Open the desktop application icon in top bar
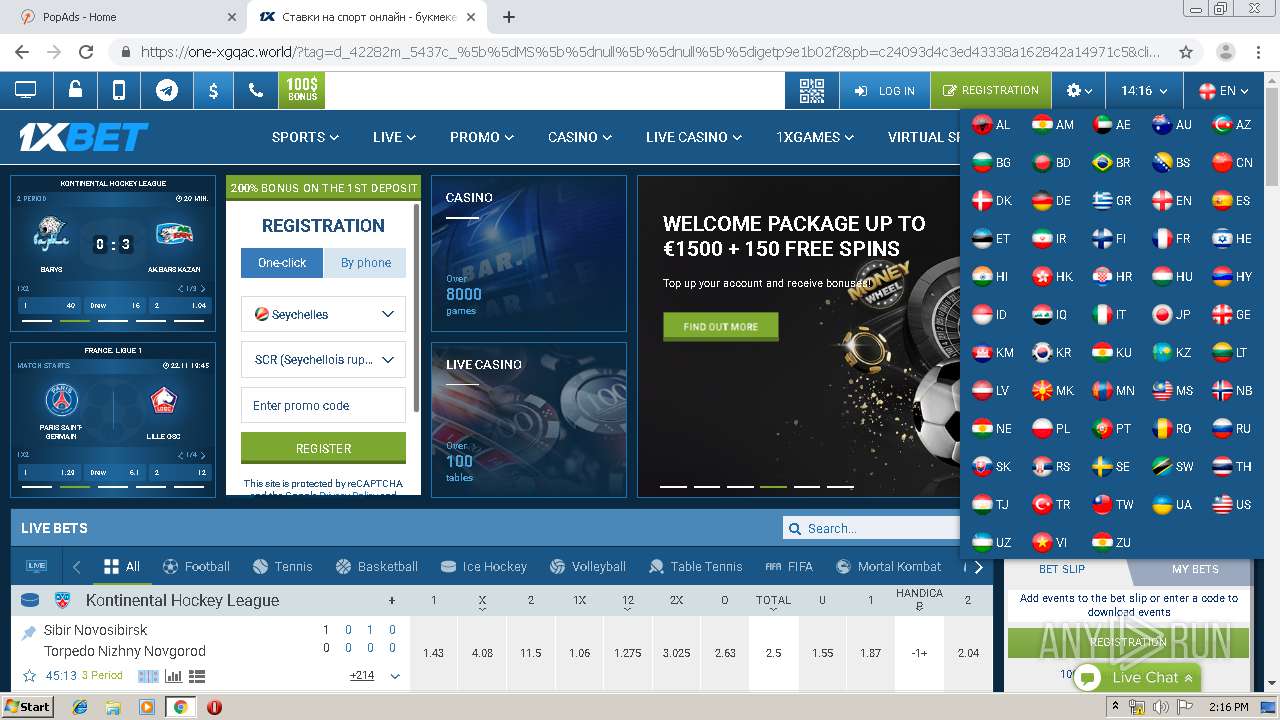This screenshot has width=1280, height=720. coord(25,90)
